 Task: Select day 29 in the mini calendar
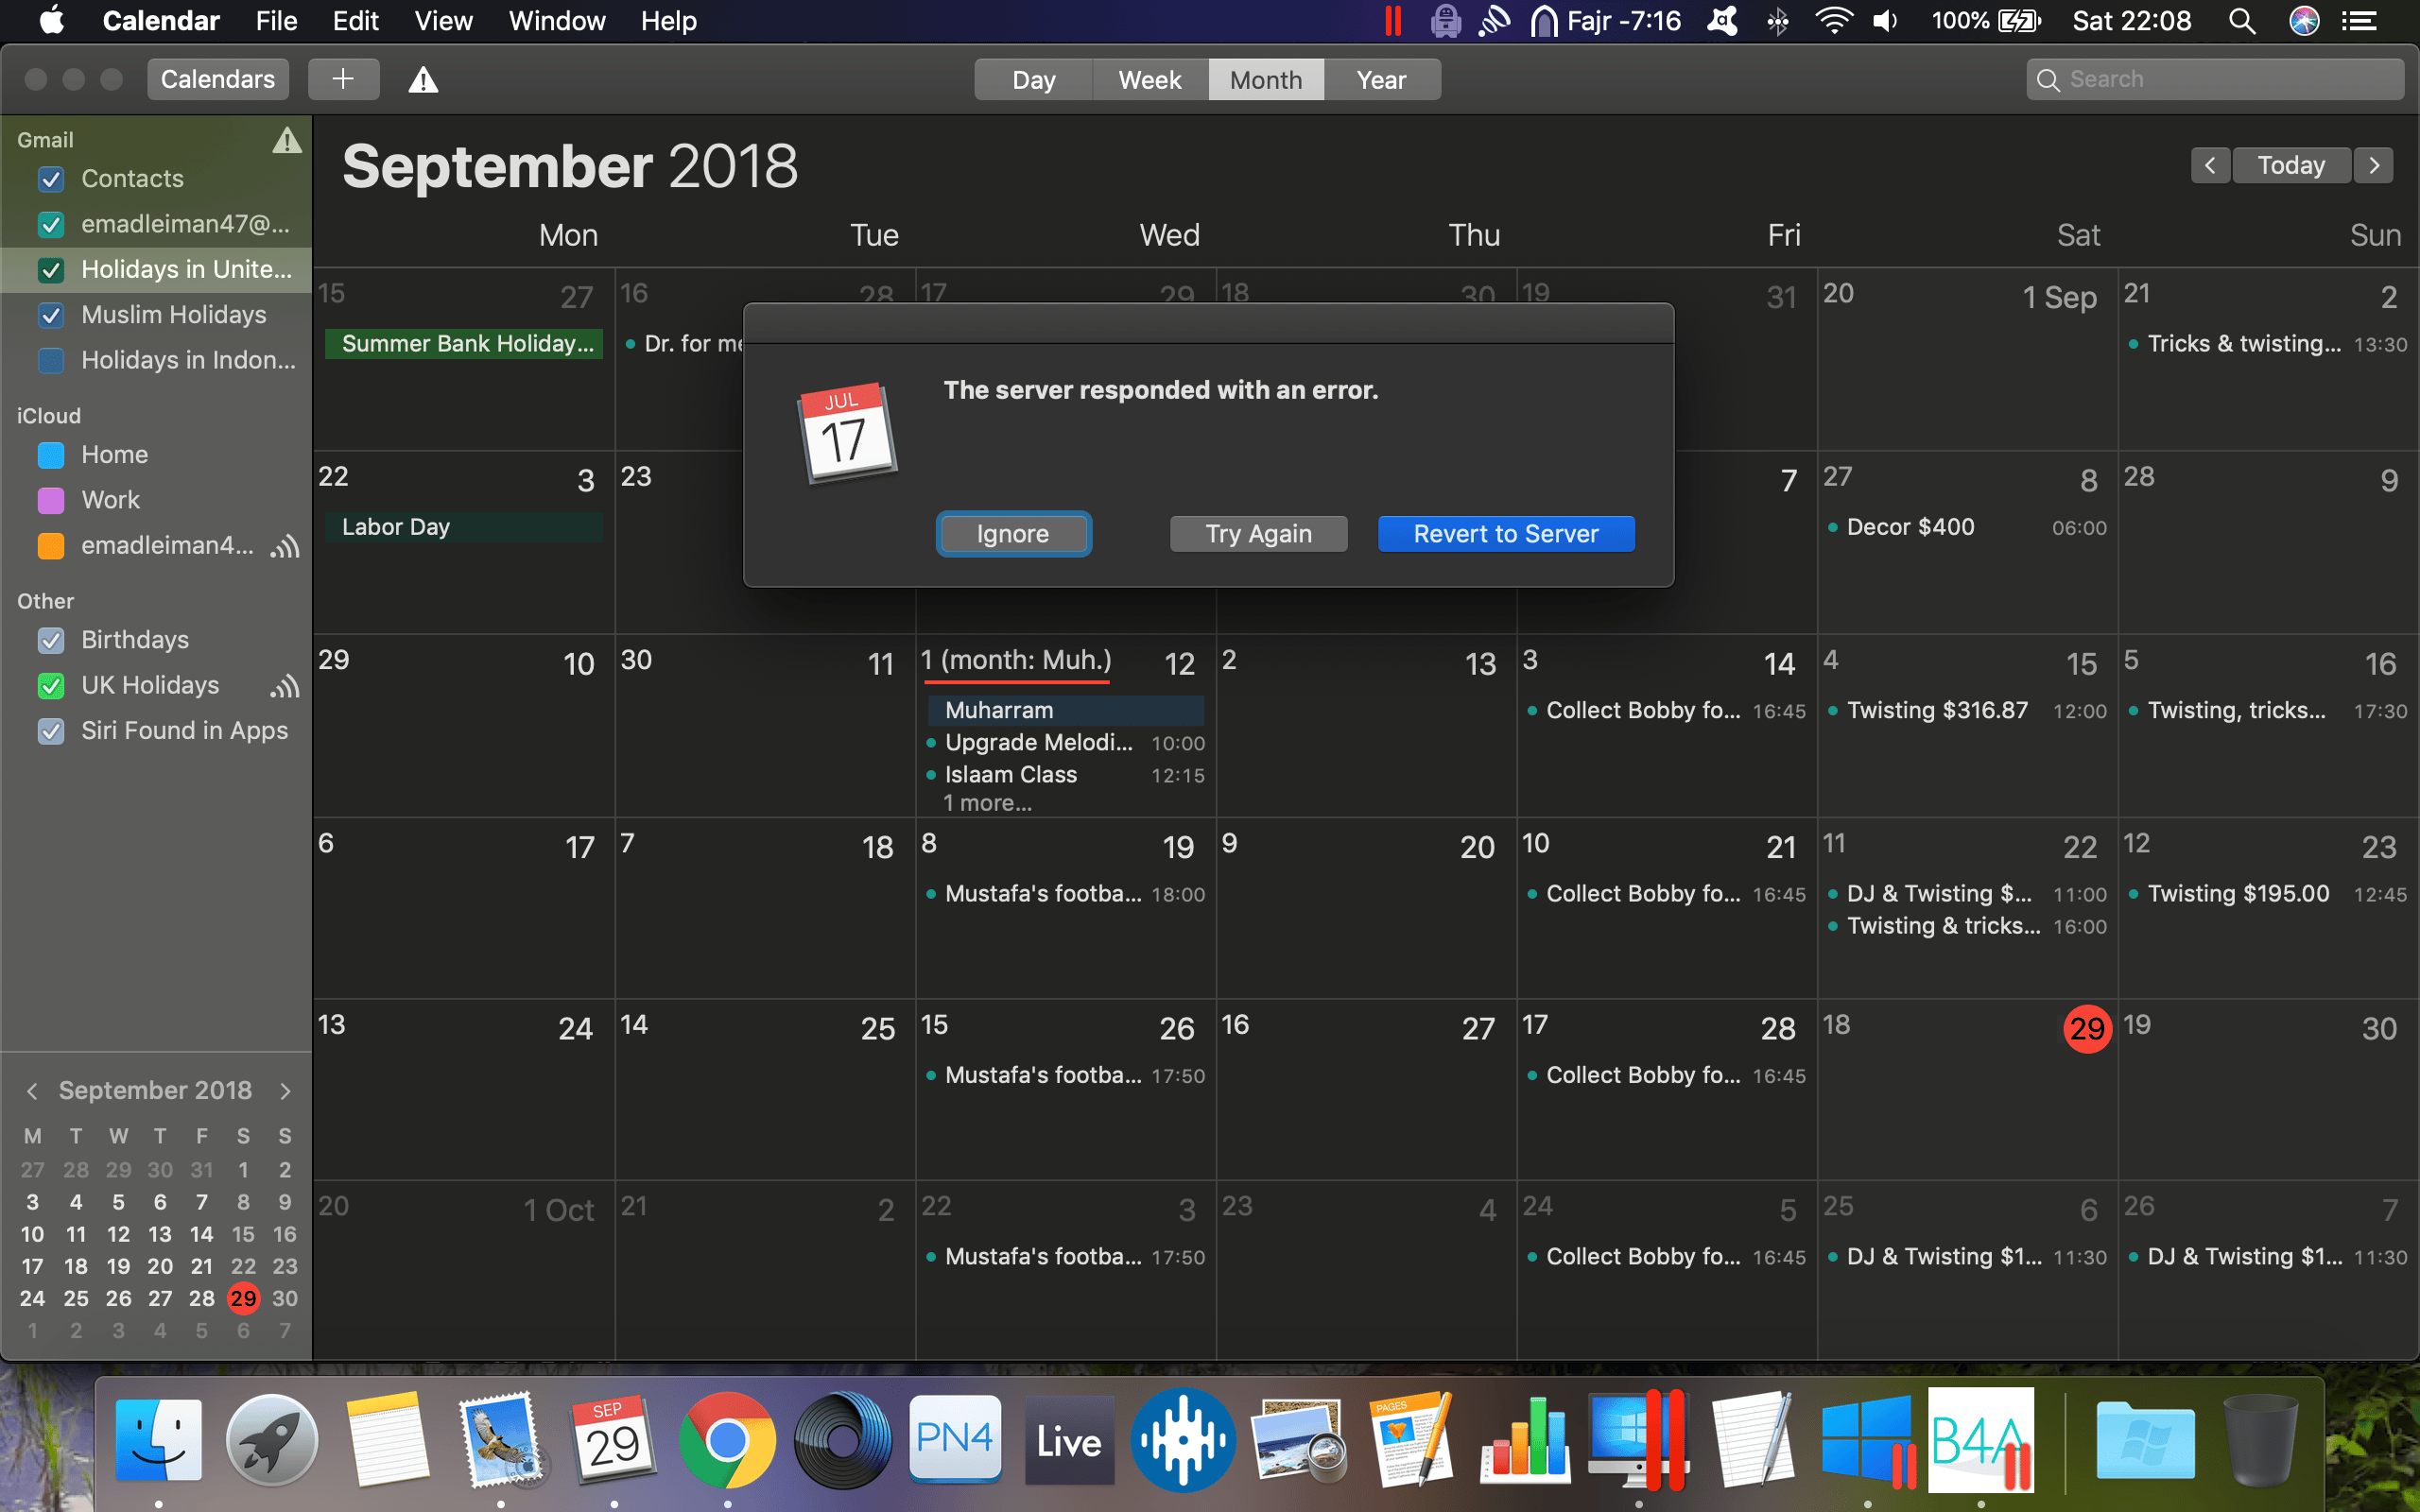click(243, 1299)
